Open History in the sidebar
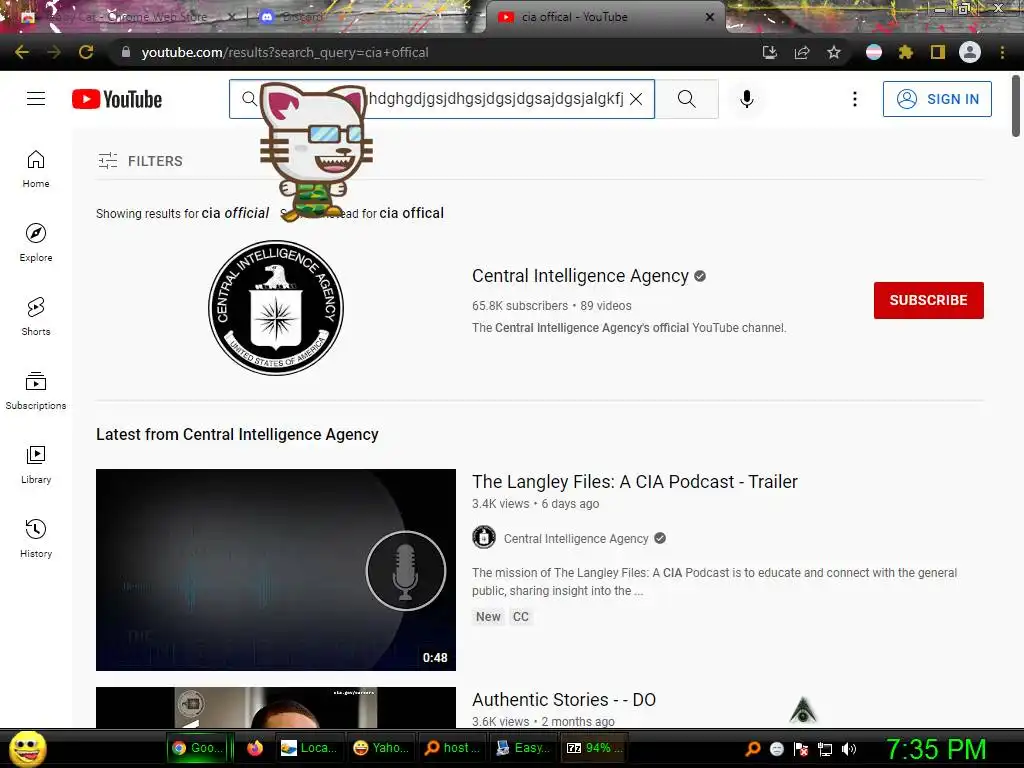Image resolution: width=1024 pixels, height=768 pixels. 36,538
